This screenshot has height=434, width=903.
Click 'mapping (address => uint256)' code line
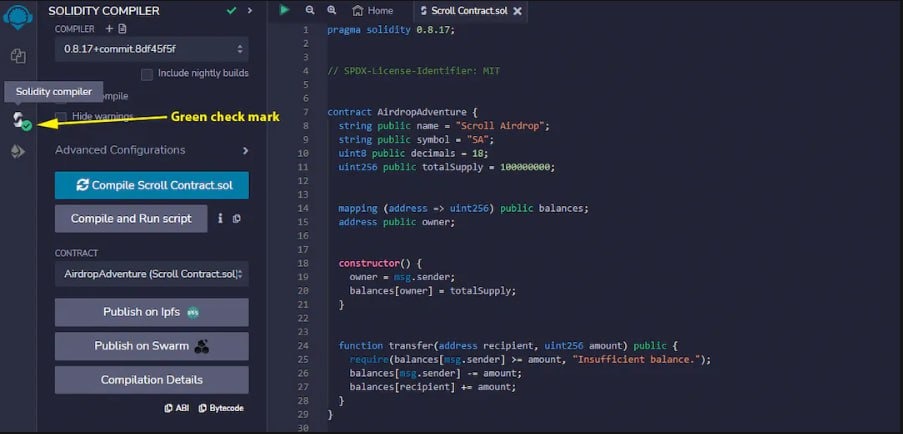pyautogui.click(x=464, y=208)
